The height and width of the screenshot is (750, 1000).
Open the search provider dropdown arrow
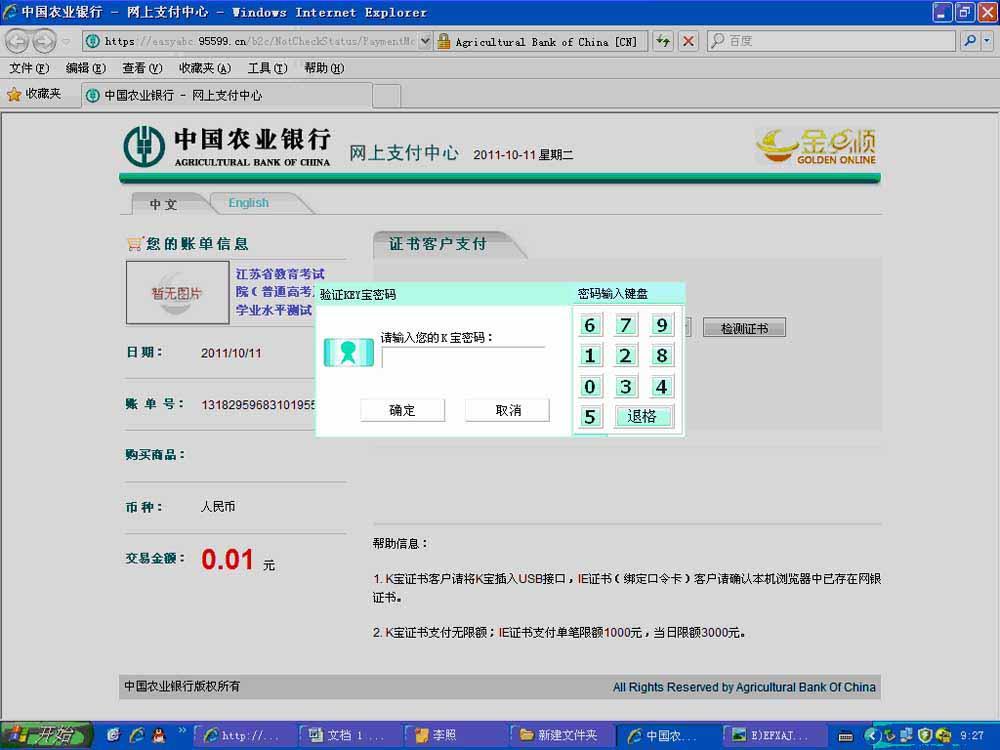coord(988,41)
